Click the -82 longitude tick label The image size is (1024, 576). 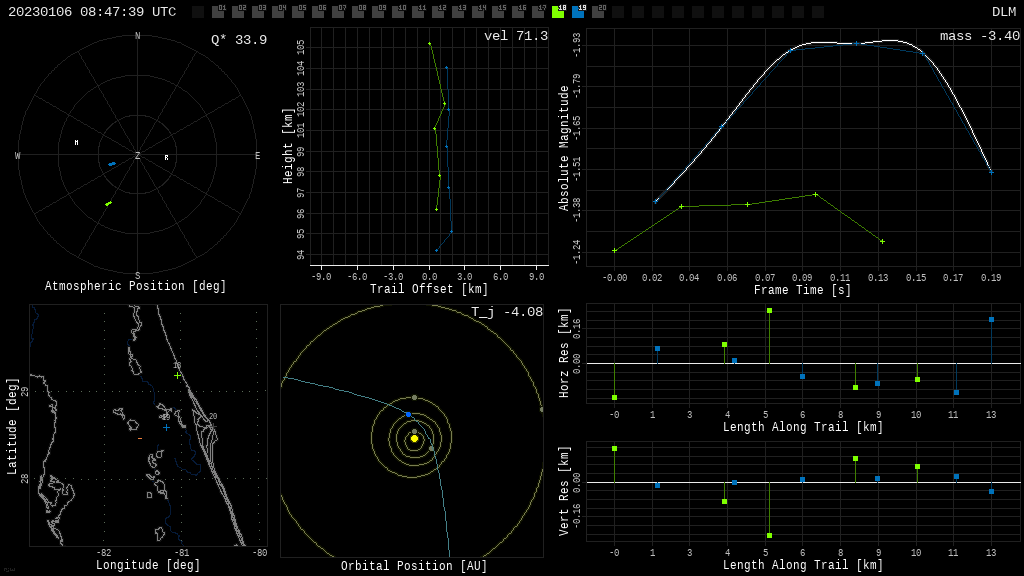click(x=103, y=552)
